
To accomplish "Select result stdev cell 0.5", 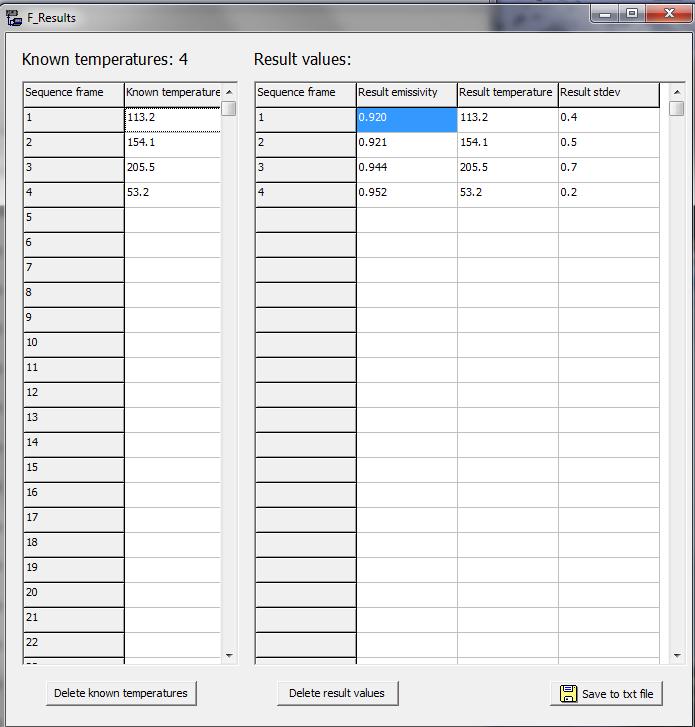I will coord(609,145).
